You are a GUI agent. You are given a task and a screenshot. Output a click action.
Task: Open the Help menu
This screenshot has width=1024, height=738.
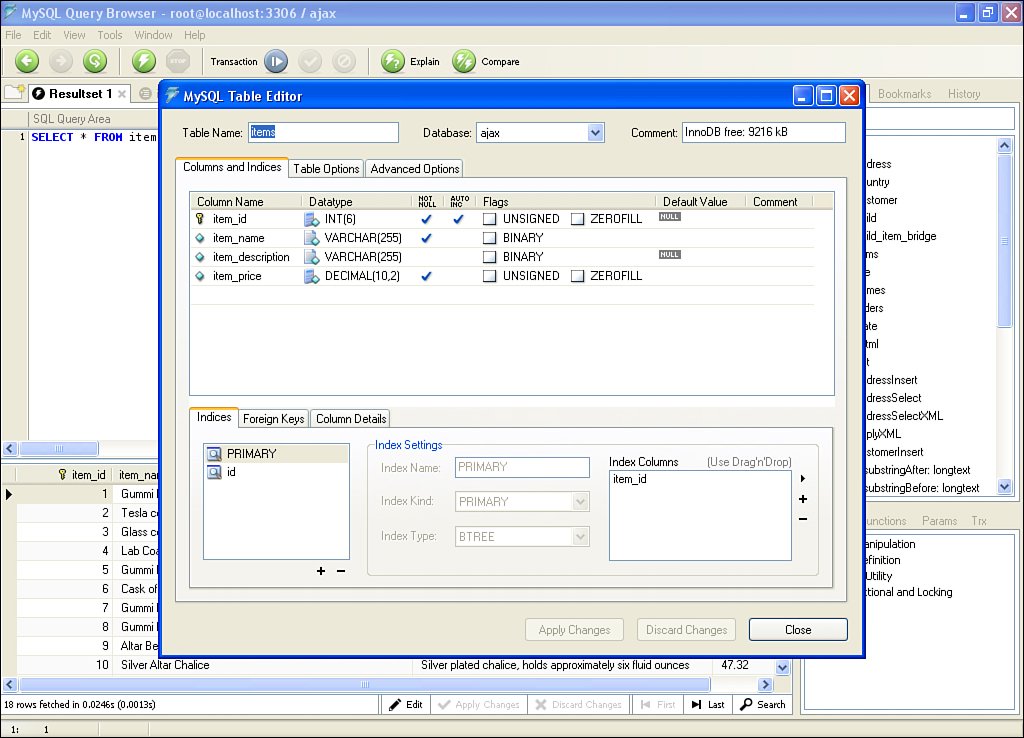194,35
